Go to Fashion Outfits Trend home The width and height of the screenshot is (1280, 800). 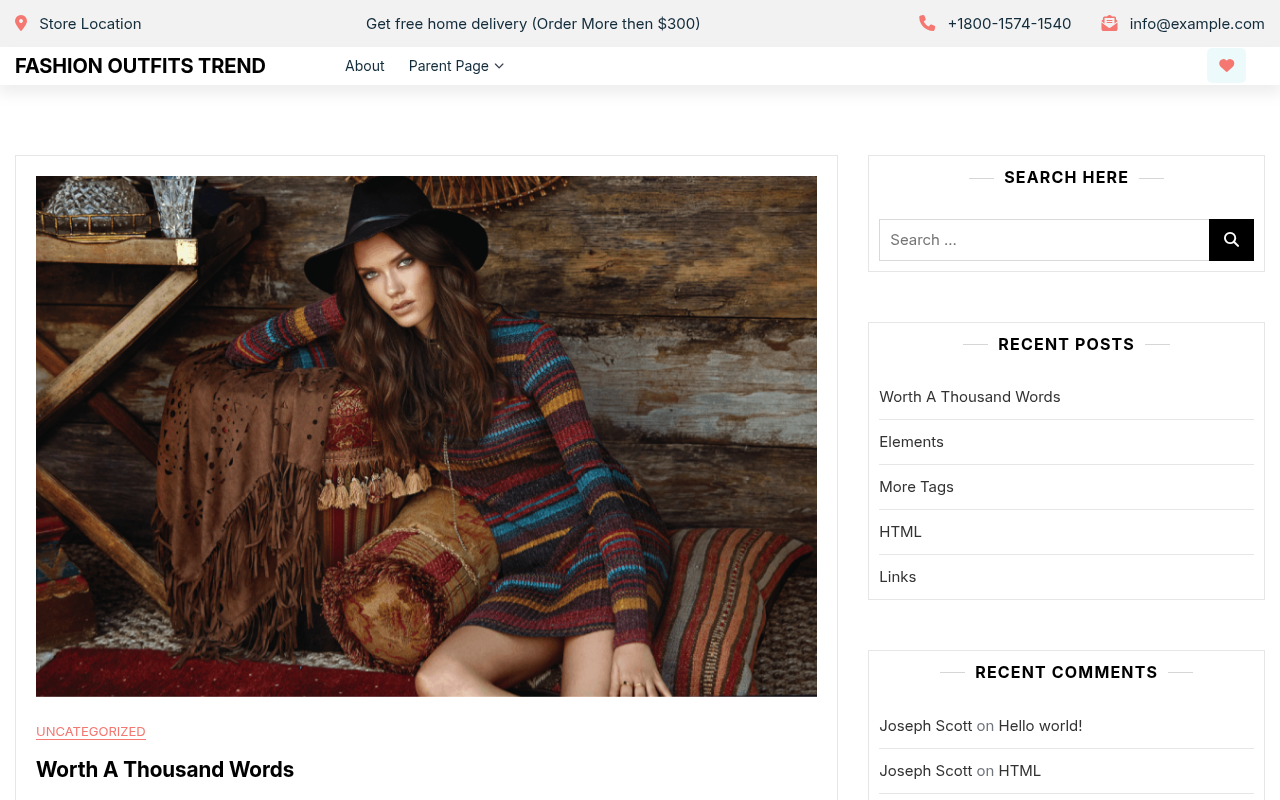pyautogui.click(x=140, y=66)
